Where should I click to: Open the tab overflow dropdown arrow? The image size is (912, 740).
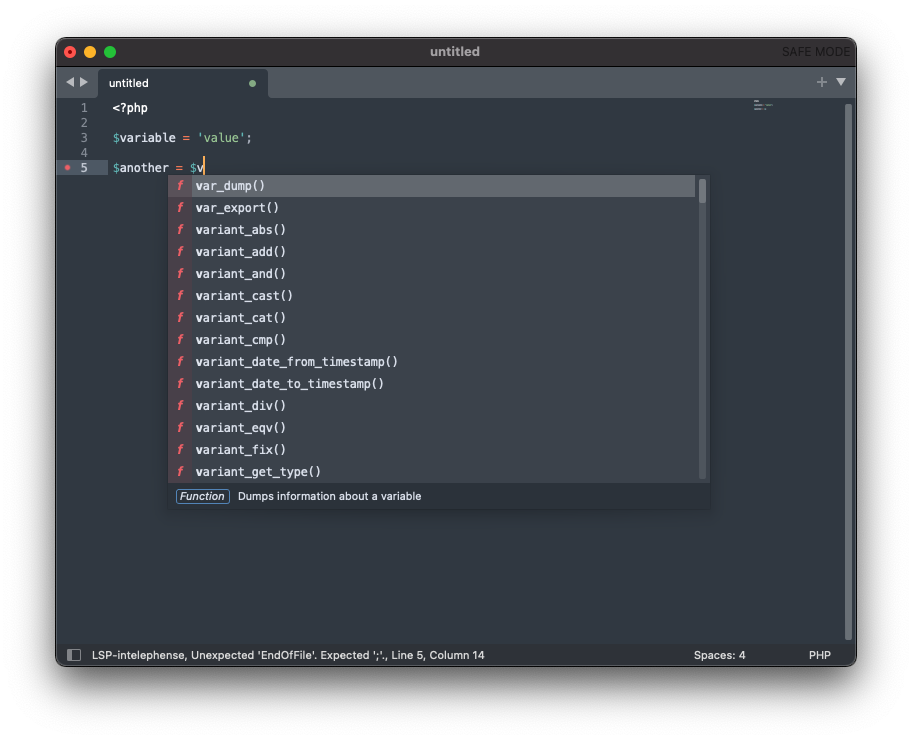coord(840,83)
